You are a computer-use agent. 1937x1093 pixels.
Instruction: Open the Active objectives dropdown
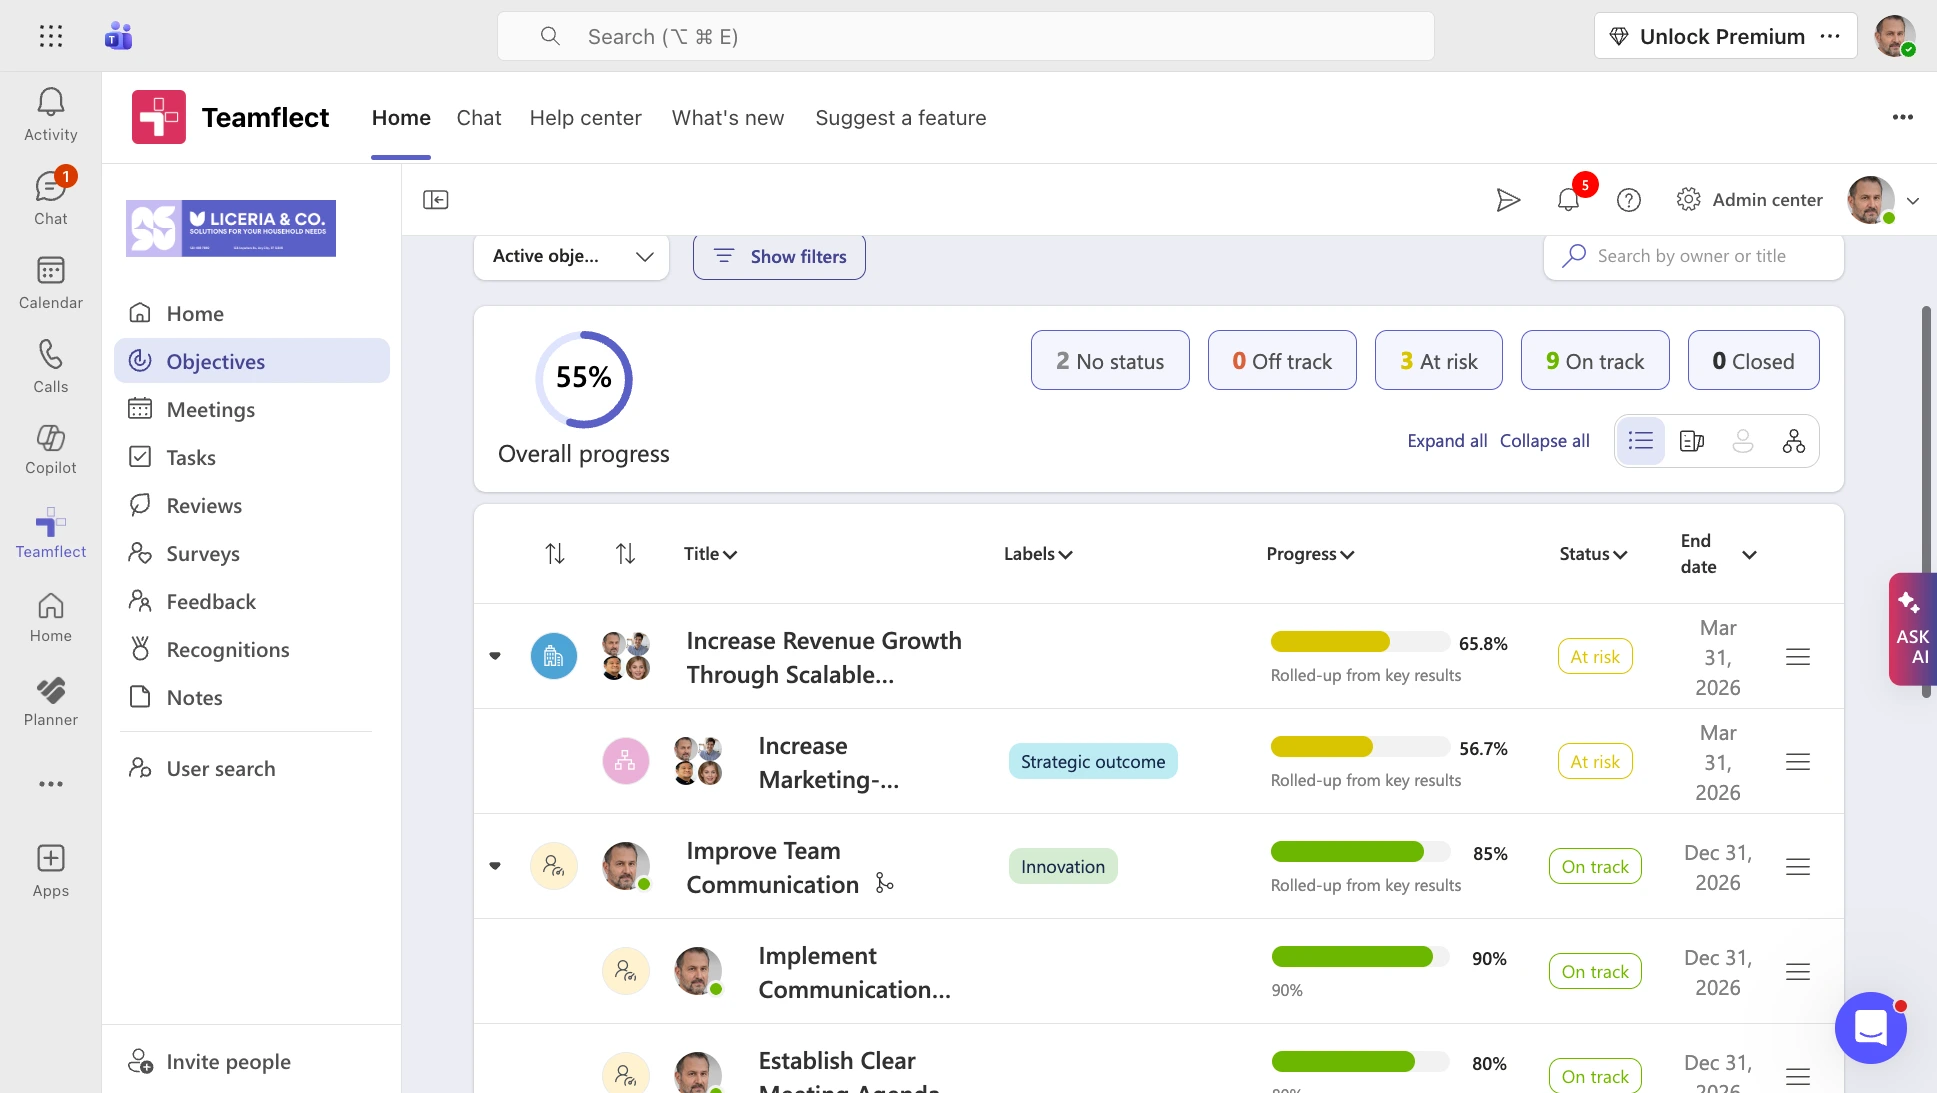(x=570, y=256)
